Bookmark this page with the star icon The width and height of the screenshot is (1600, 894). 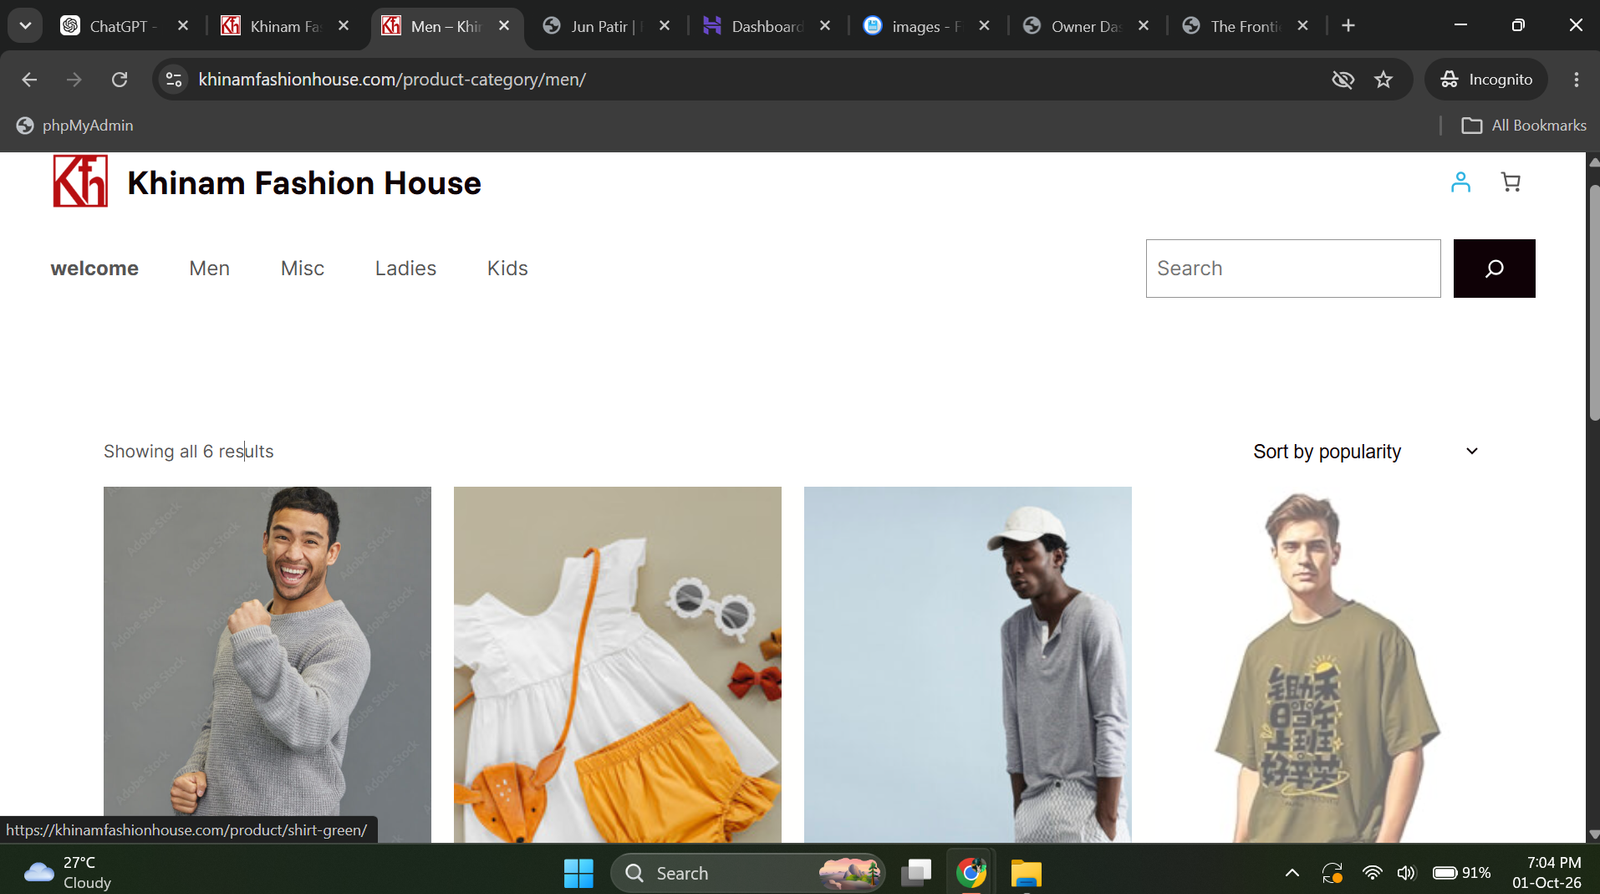1383,79
